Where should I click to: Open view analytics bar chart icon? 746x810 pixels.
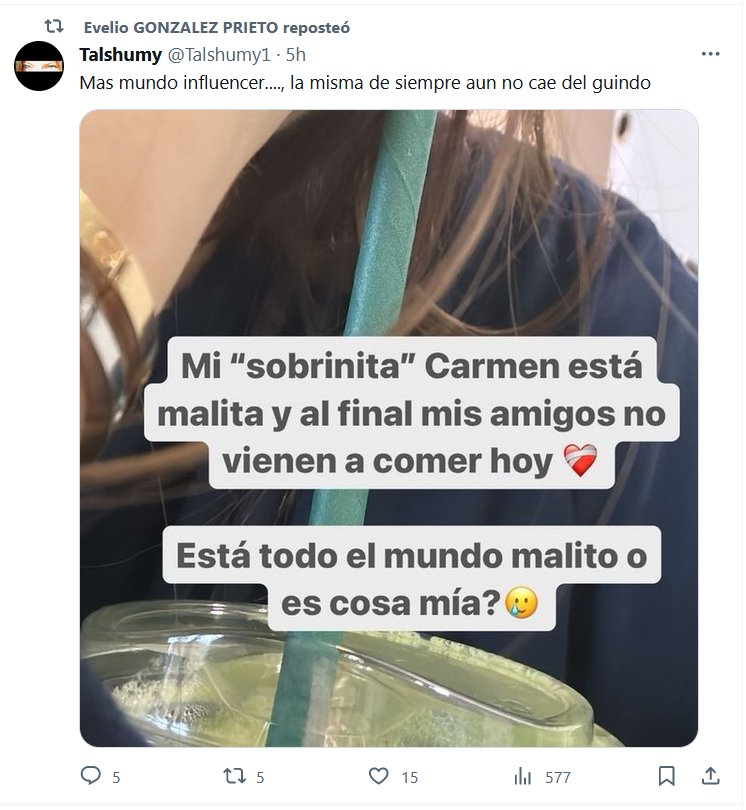pos(522,776)
